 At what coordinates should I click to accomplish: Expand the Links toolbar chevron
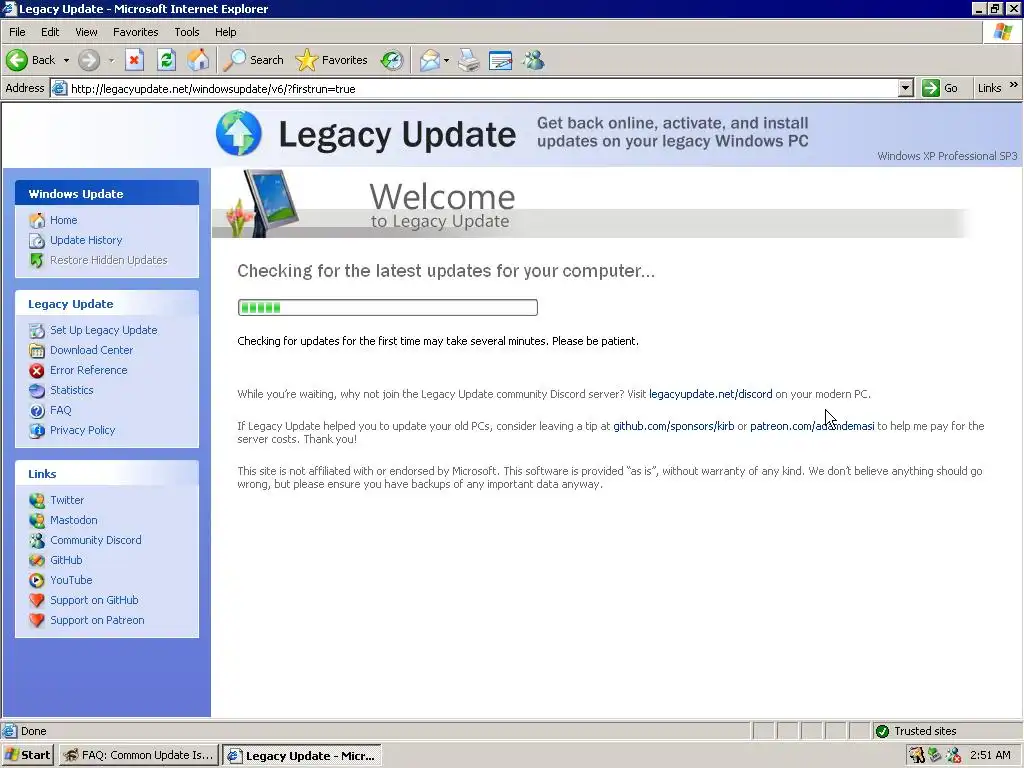click(1014, 85)
